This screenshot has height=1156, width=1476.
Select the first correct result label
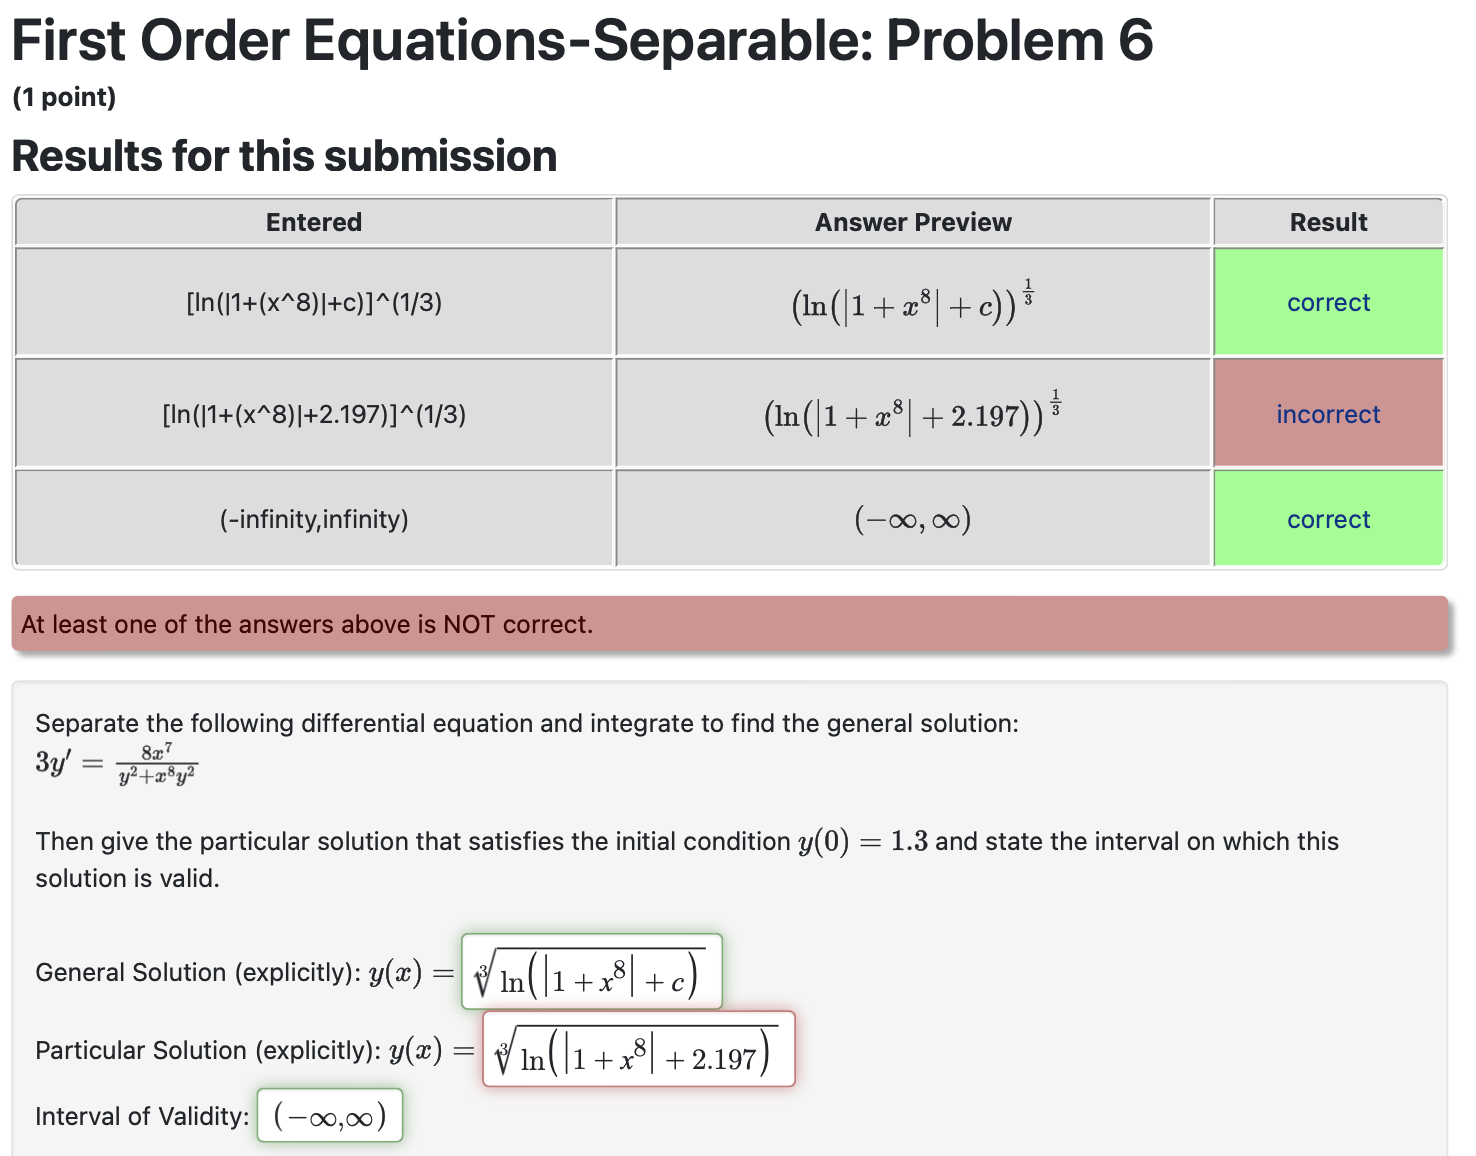tap(1328, 302)
